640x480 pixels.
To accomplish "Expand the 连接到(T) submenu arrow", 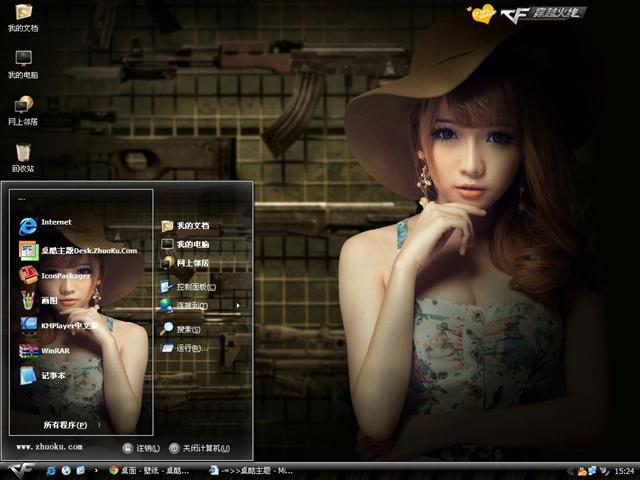I will pos(238,305).
